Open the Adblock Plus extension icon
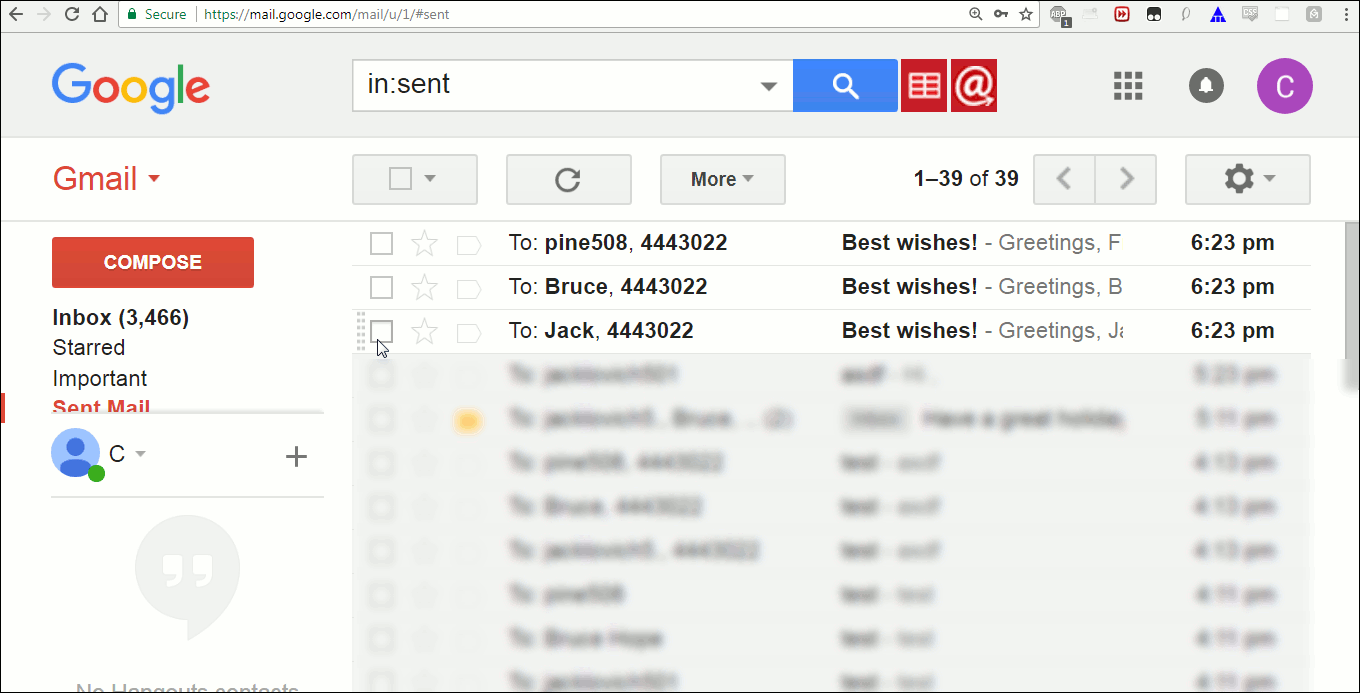The height and width of the screenshot is (693, 1360). tap(1058, 14)
